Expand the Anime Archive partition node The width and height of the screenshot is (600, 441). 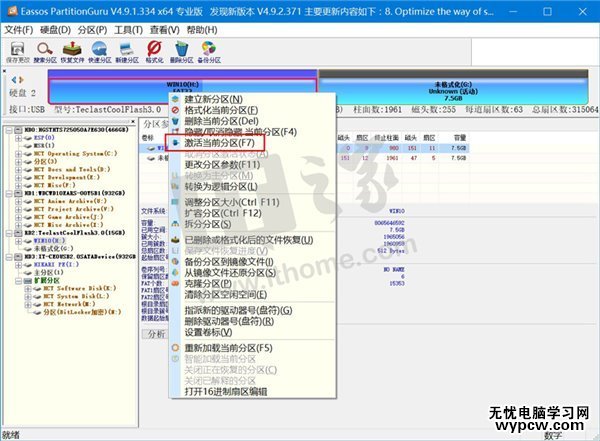coord(18,201)
